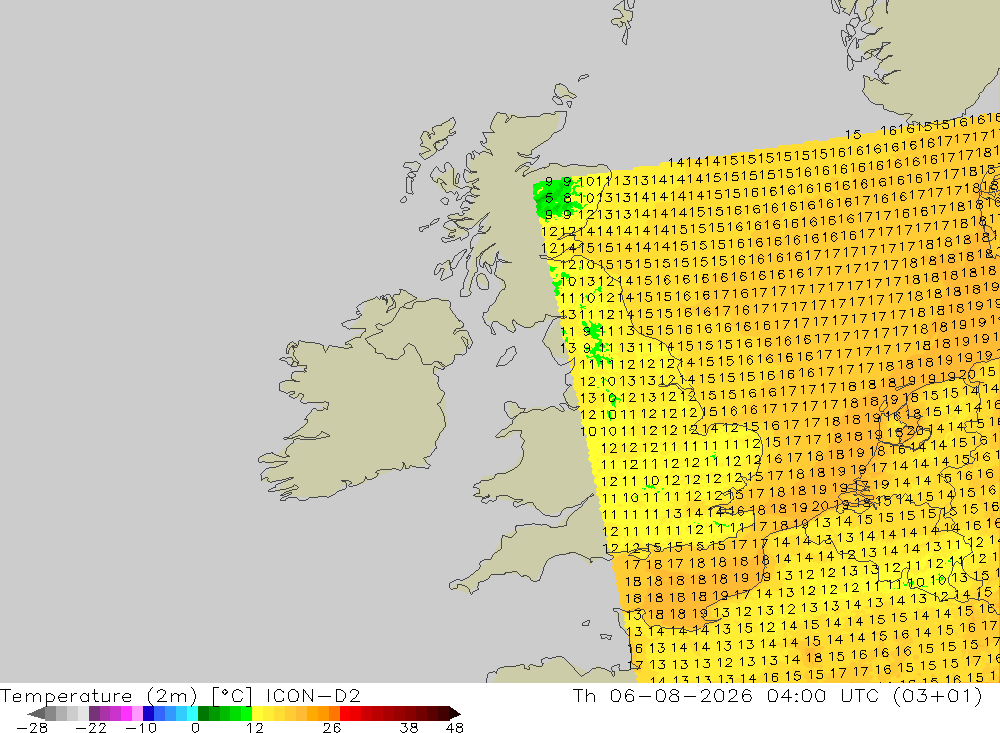Viewport: 1000px width, 733px height.
Task: Click the dark maroon right arrow end of scale
Action: pos(455,713)
